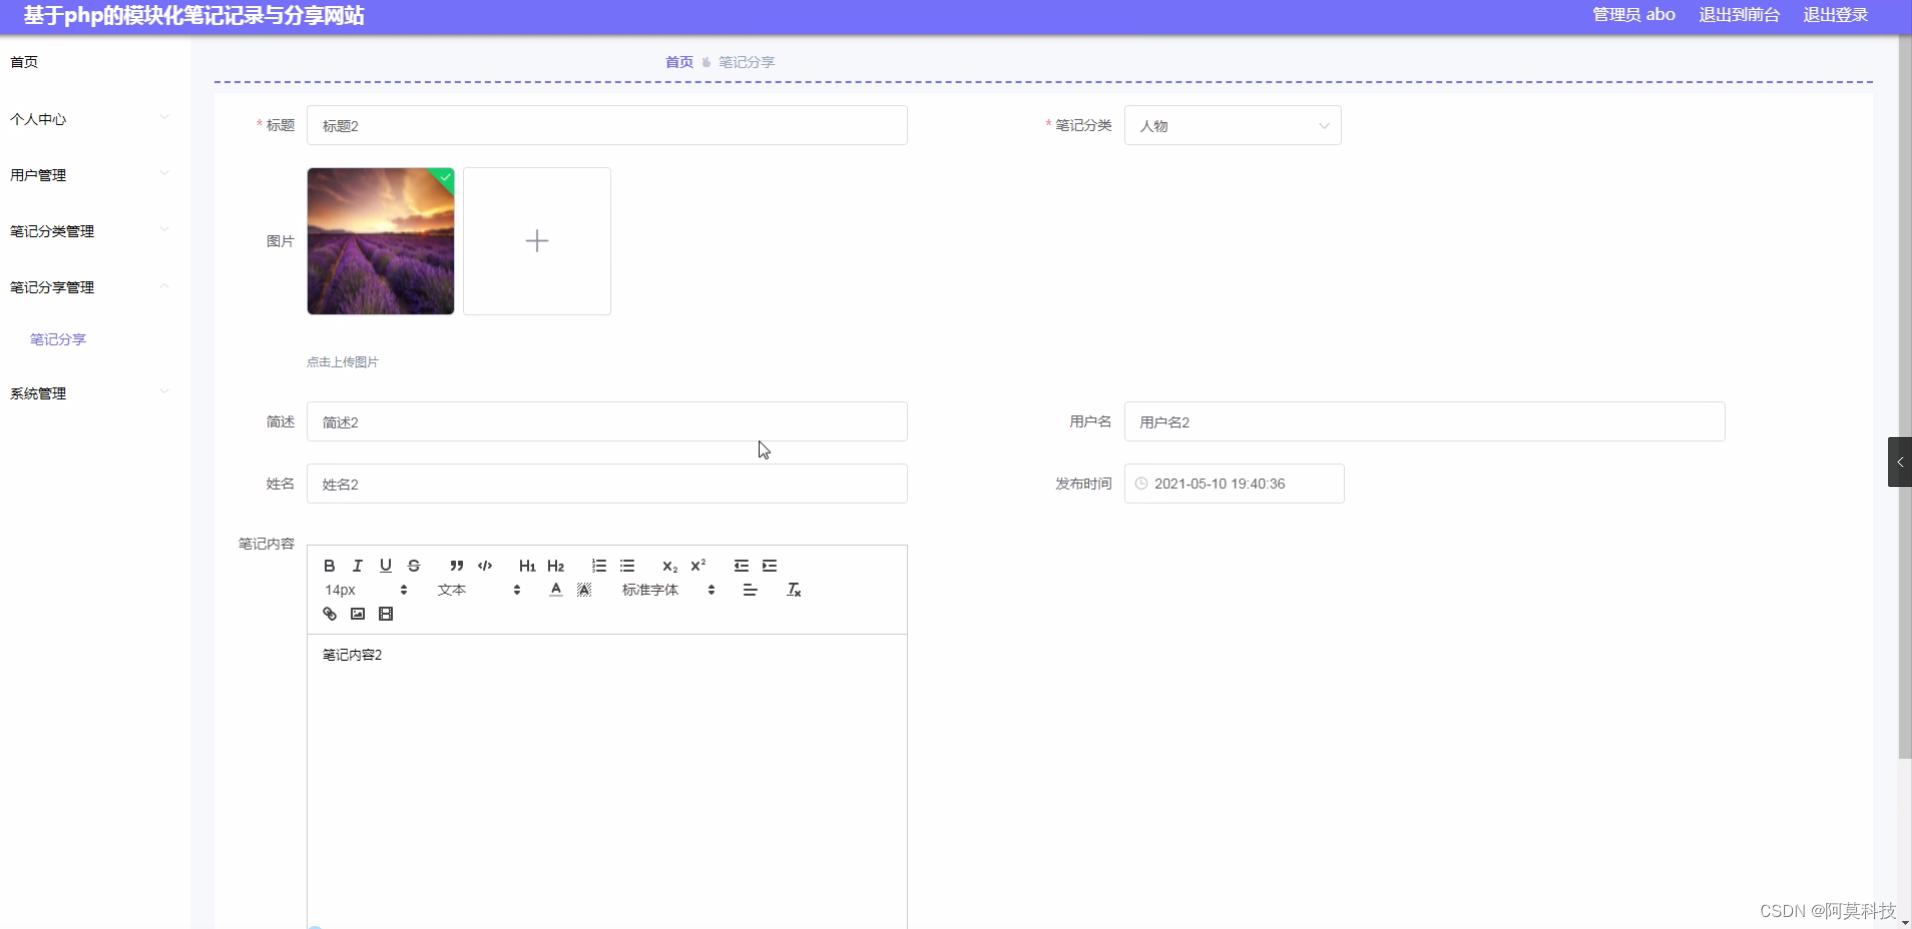Click the 点击上传图片 upload link

pos(342,361)
